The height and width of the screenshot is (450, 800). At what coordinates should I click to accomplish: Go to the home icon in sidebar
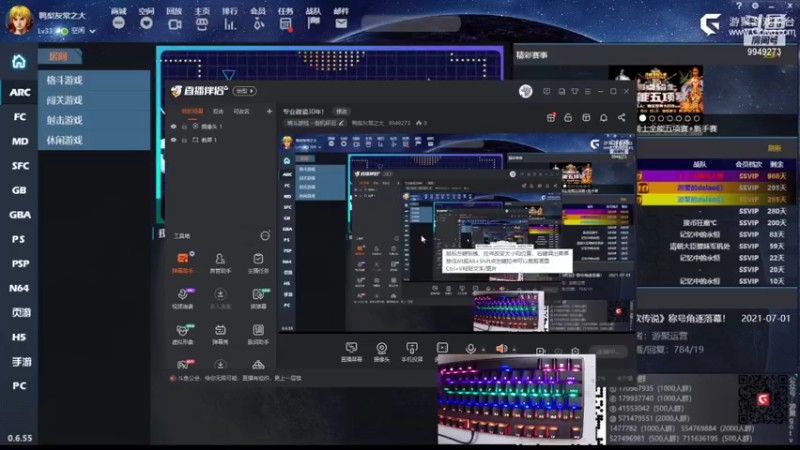point(19,62)
